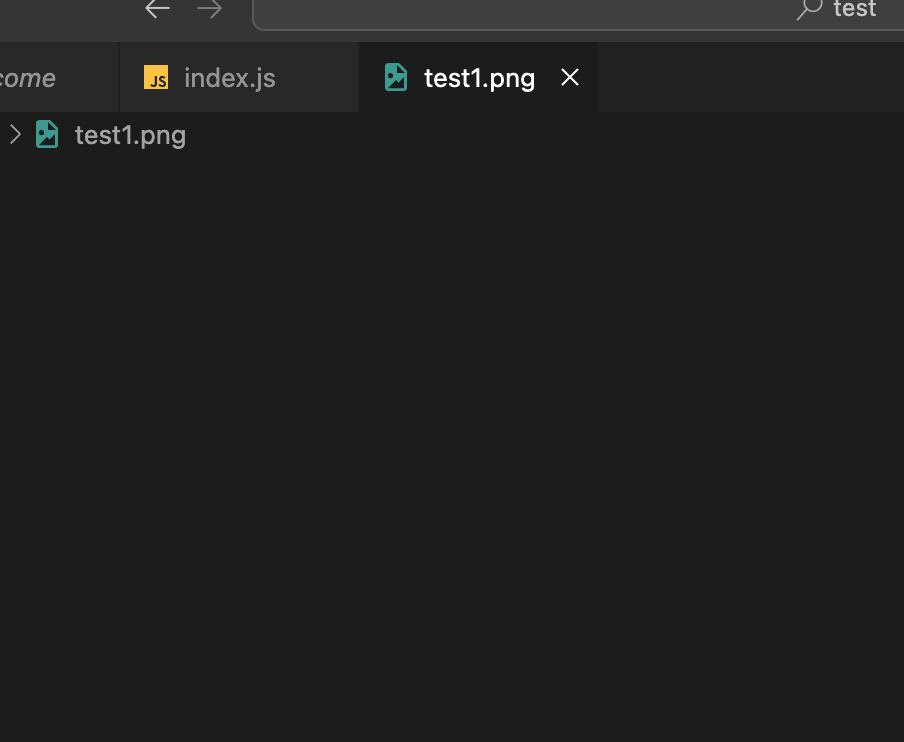This screenshot has height=742, width=904.
Task: Expand the breadcrumb chevron before test1.png
Action: click(x=15, y=134)
